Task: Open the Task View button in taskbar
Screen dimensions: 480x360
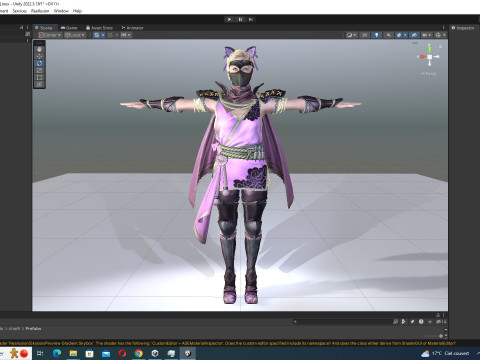Action: [40, 353]
